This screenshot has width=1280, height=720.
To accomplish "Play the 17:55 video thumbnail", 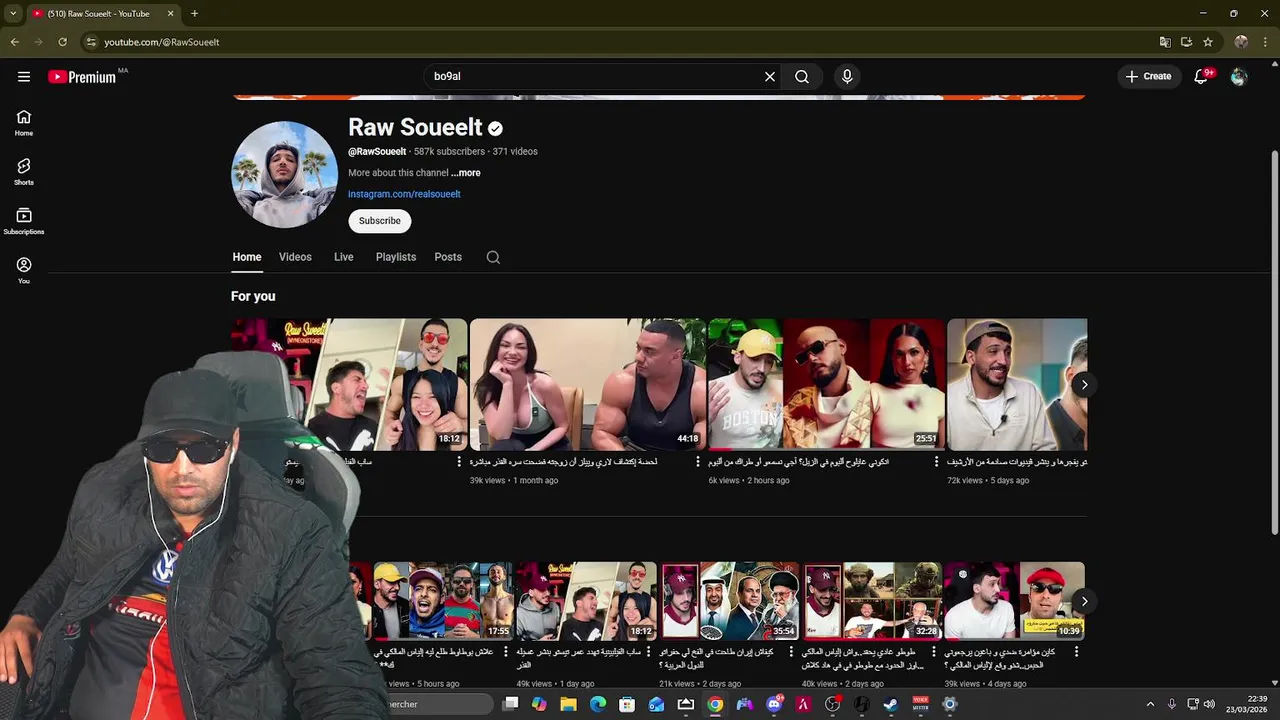I will pos(443,600).
